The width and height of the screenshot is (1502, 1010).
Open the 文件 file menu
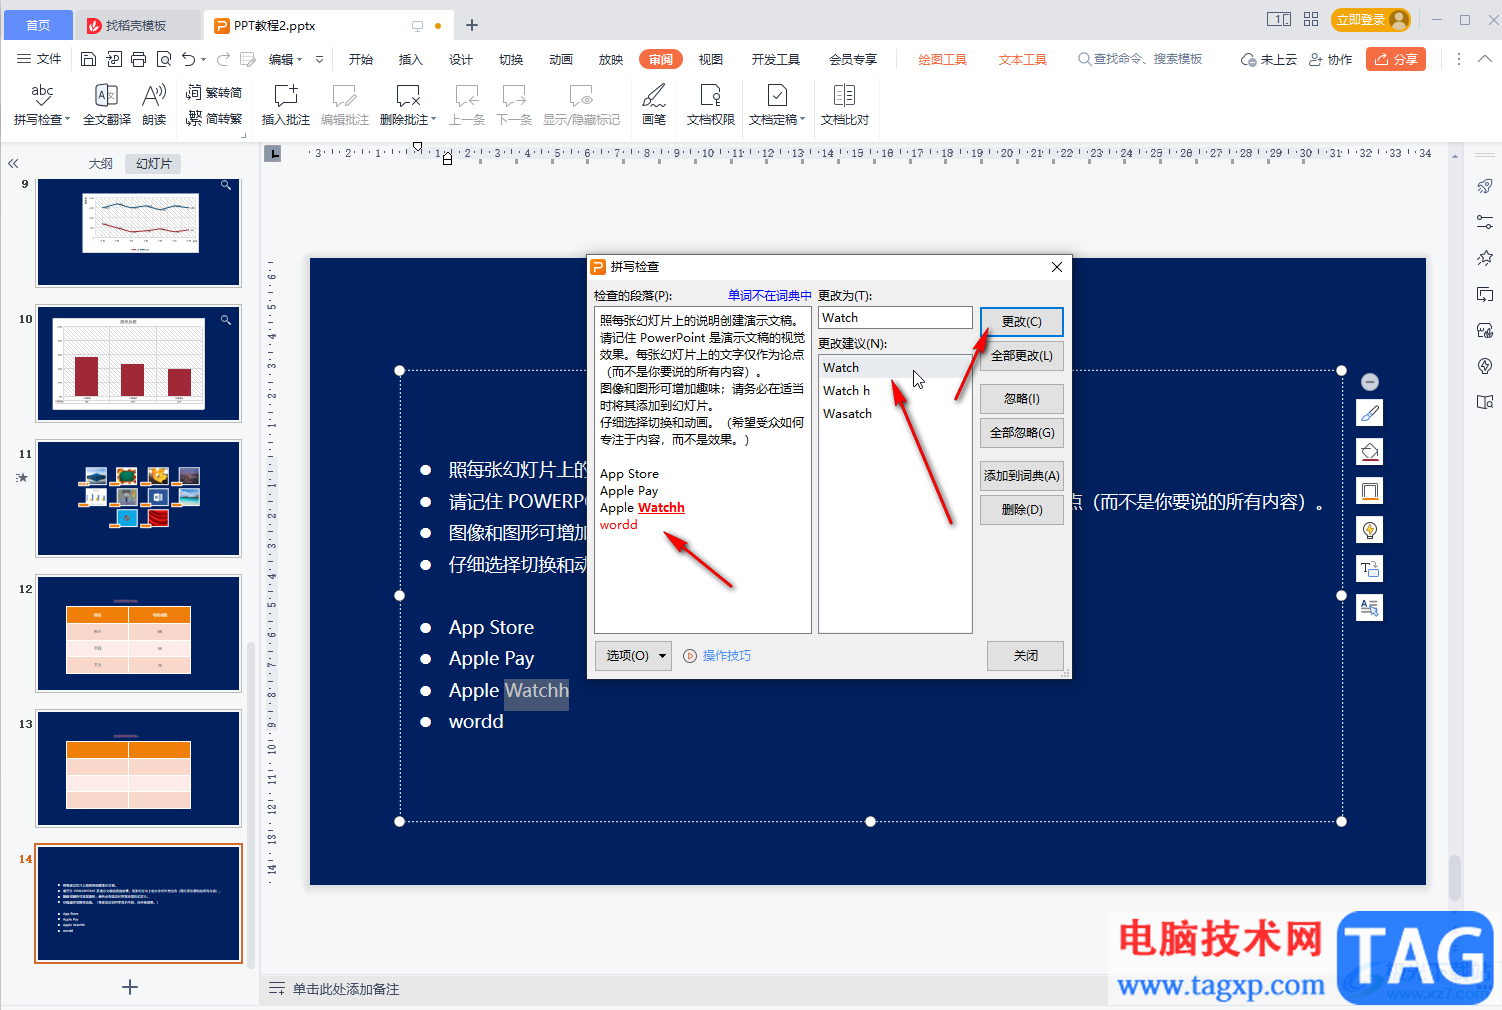click(39, 59)
